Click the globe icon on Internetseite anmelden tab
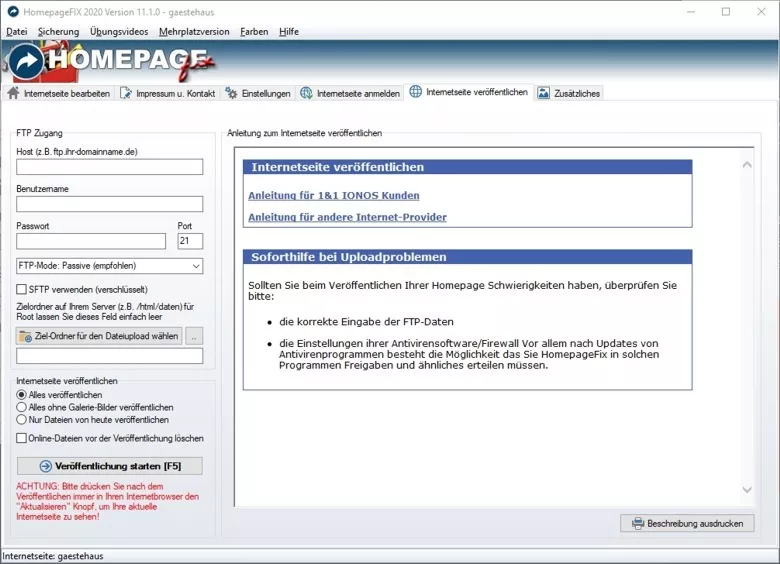This screenshot has width=780, height=564. click(x=306, y=94)
